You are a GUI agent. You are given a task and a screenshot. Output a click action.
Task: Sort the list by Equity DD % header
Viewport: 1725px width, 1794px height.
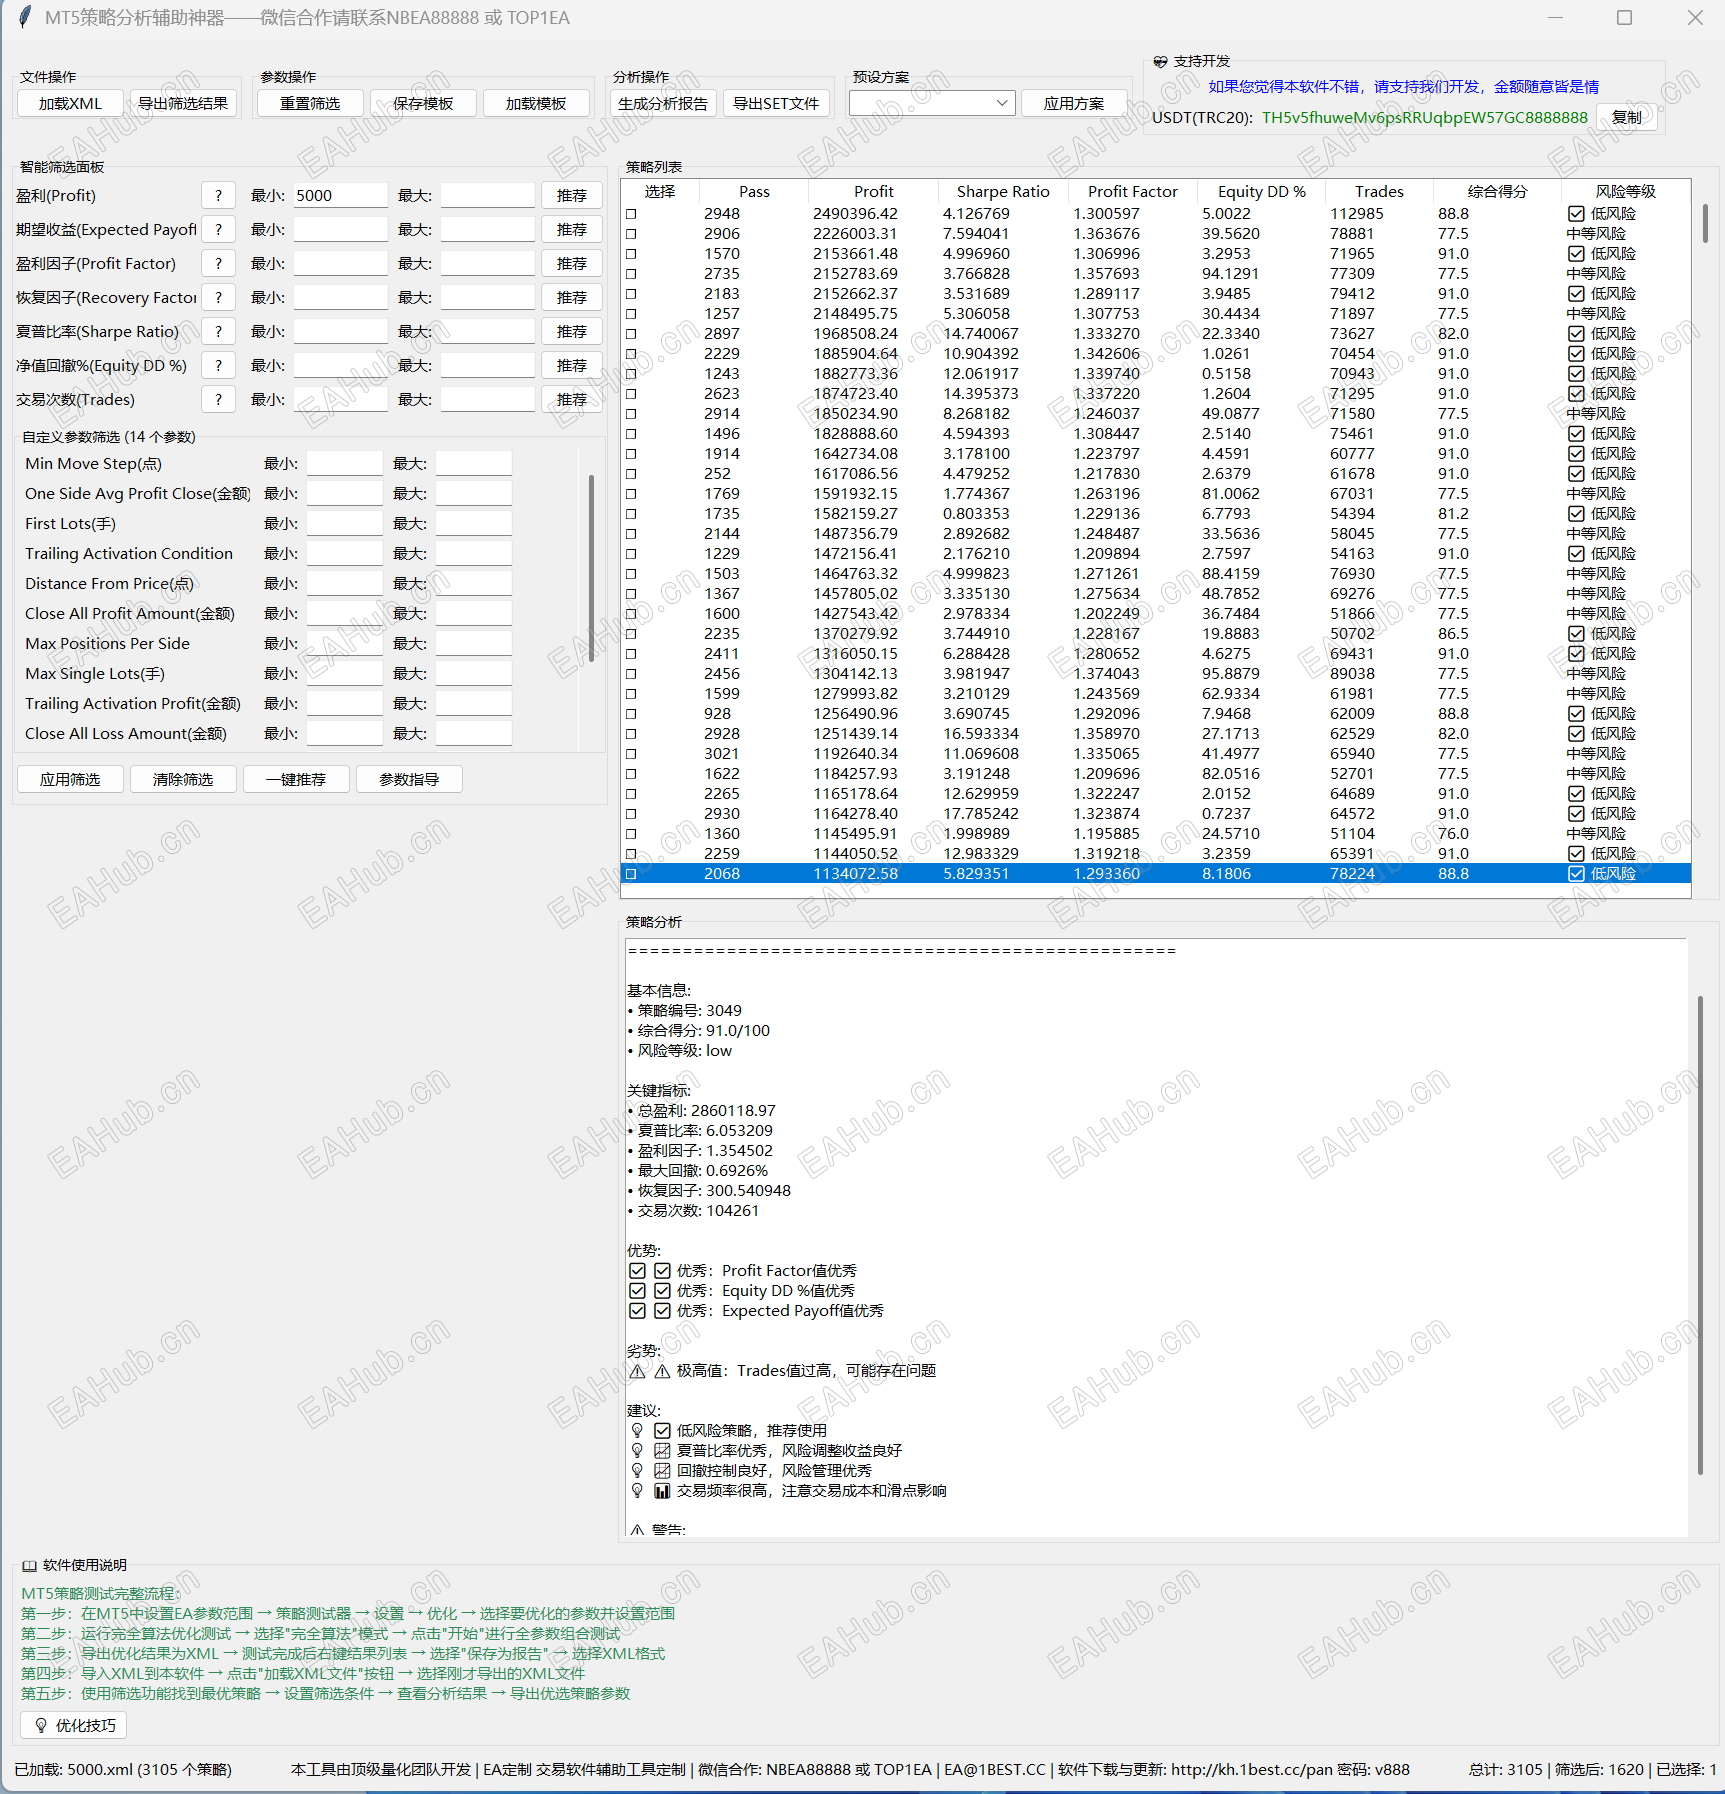tap(1261, 192)
